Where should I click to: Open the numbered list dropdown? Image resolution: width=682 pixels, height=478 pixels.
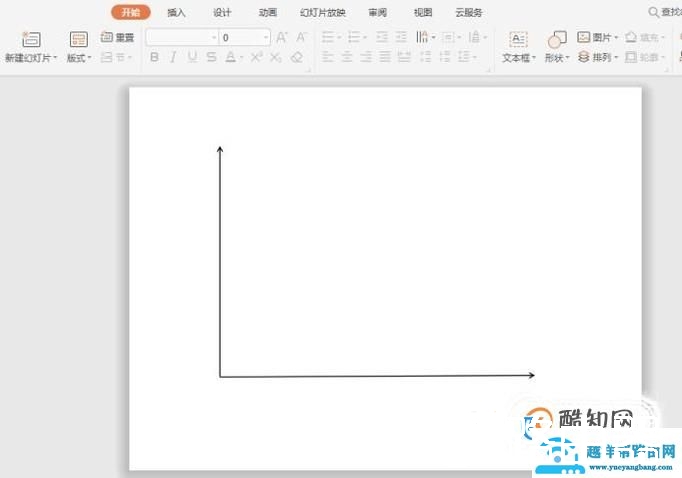tap(358, 37)
